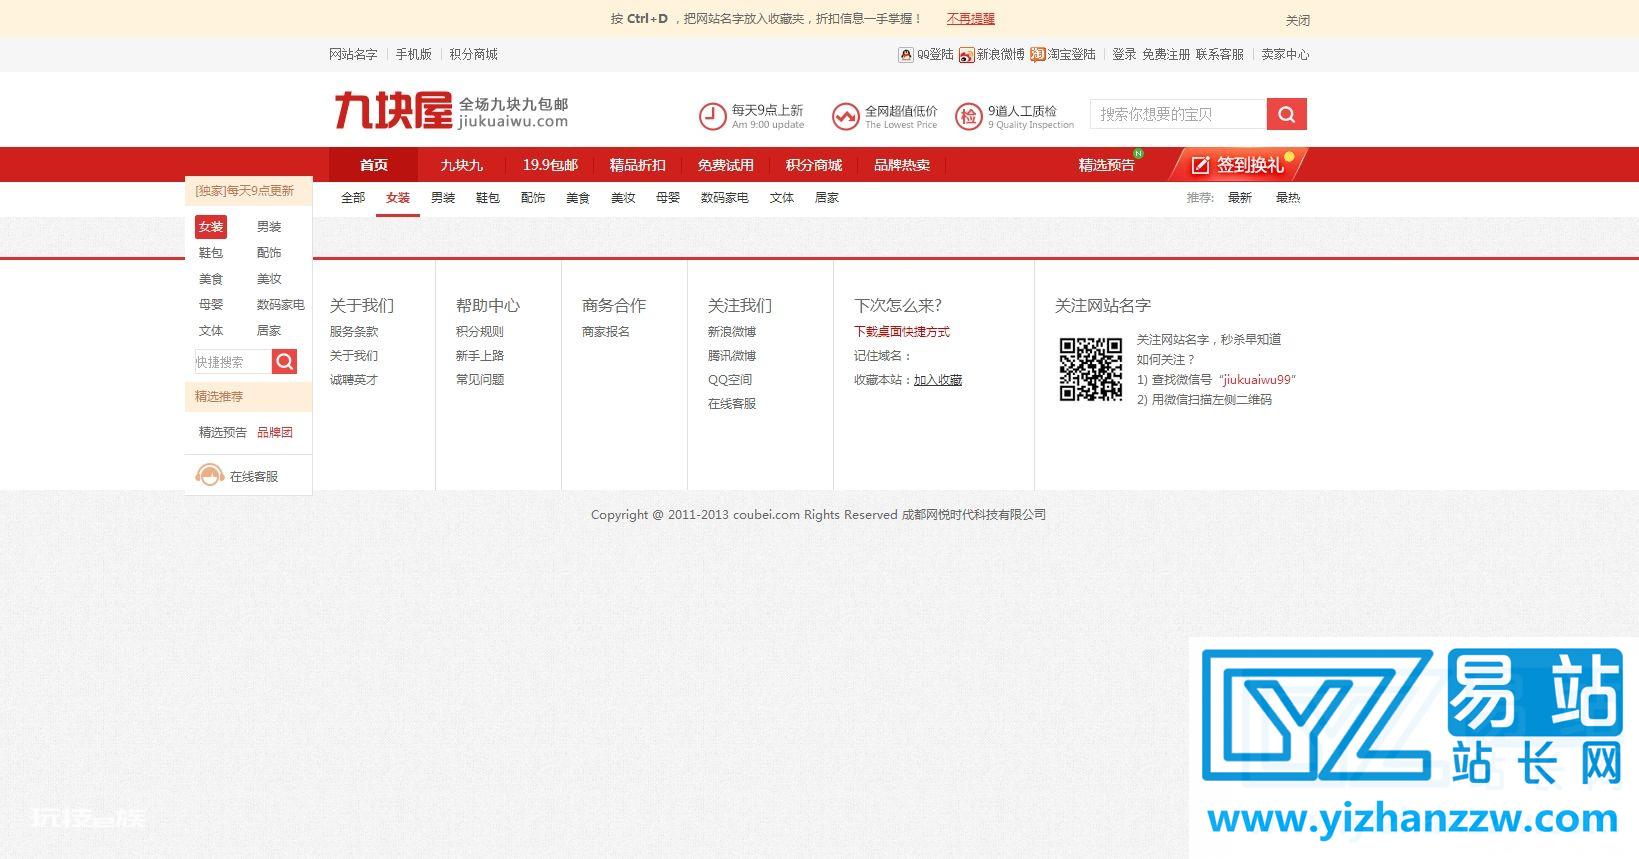
Task: Open 新手上路 footer link
Action: tap(480, 356)
